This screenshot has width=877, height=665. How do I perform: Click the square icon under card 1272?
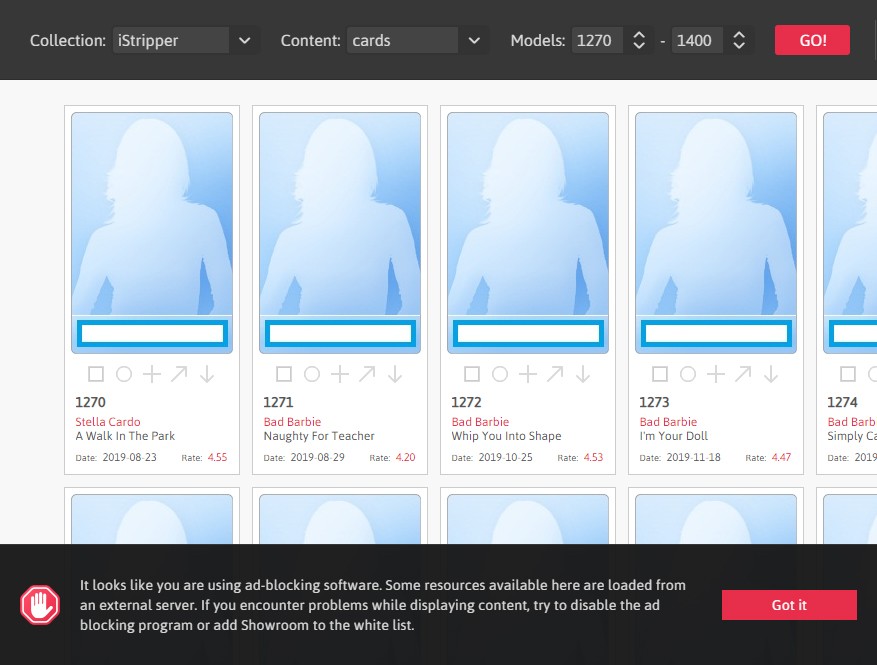pyautogui.click(x=471, y=374)
